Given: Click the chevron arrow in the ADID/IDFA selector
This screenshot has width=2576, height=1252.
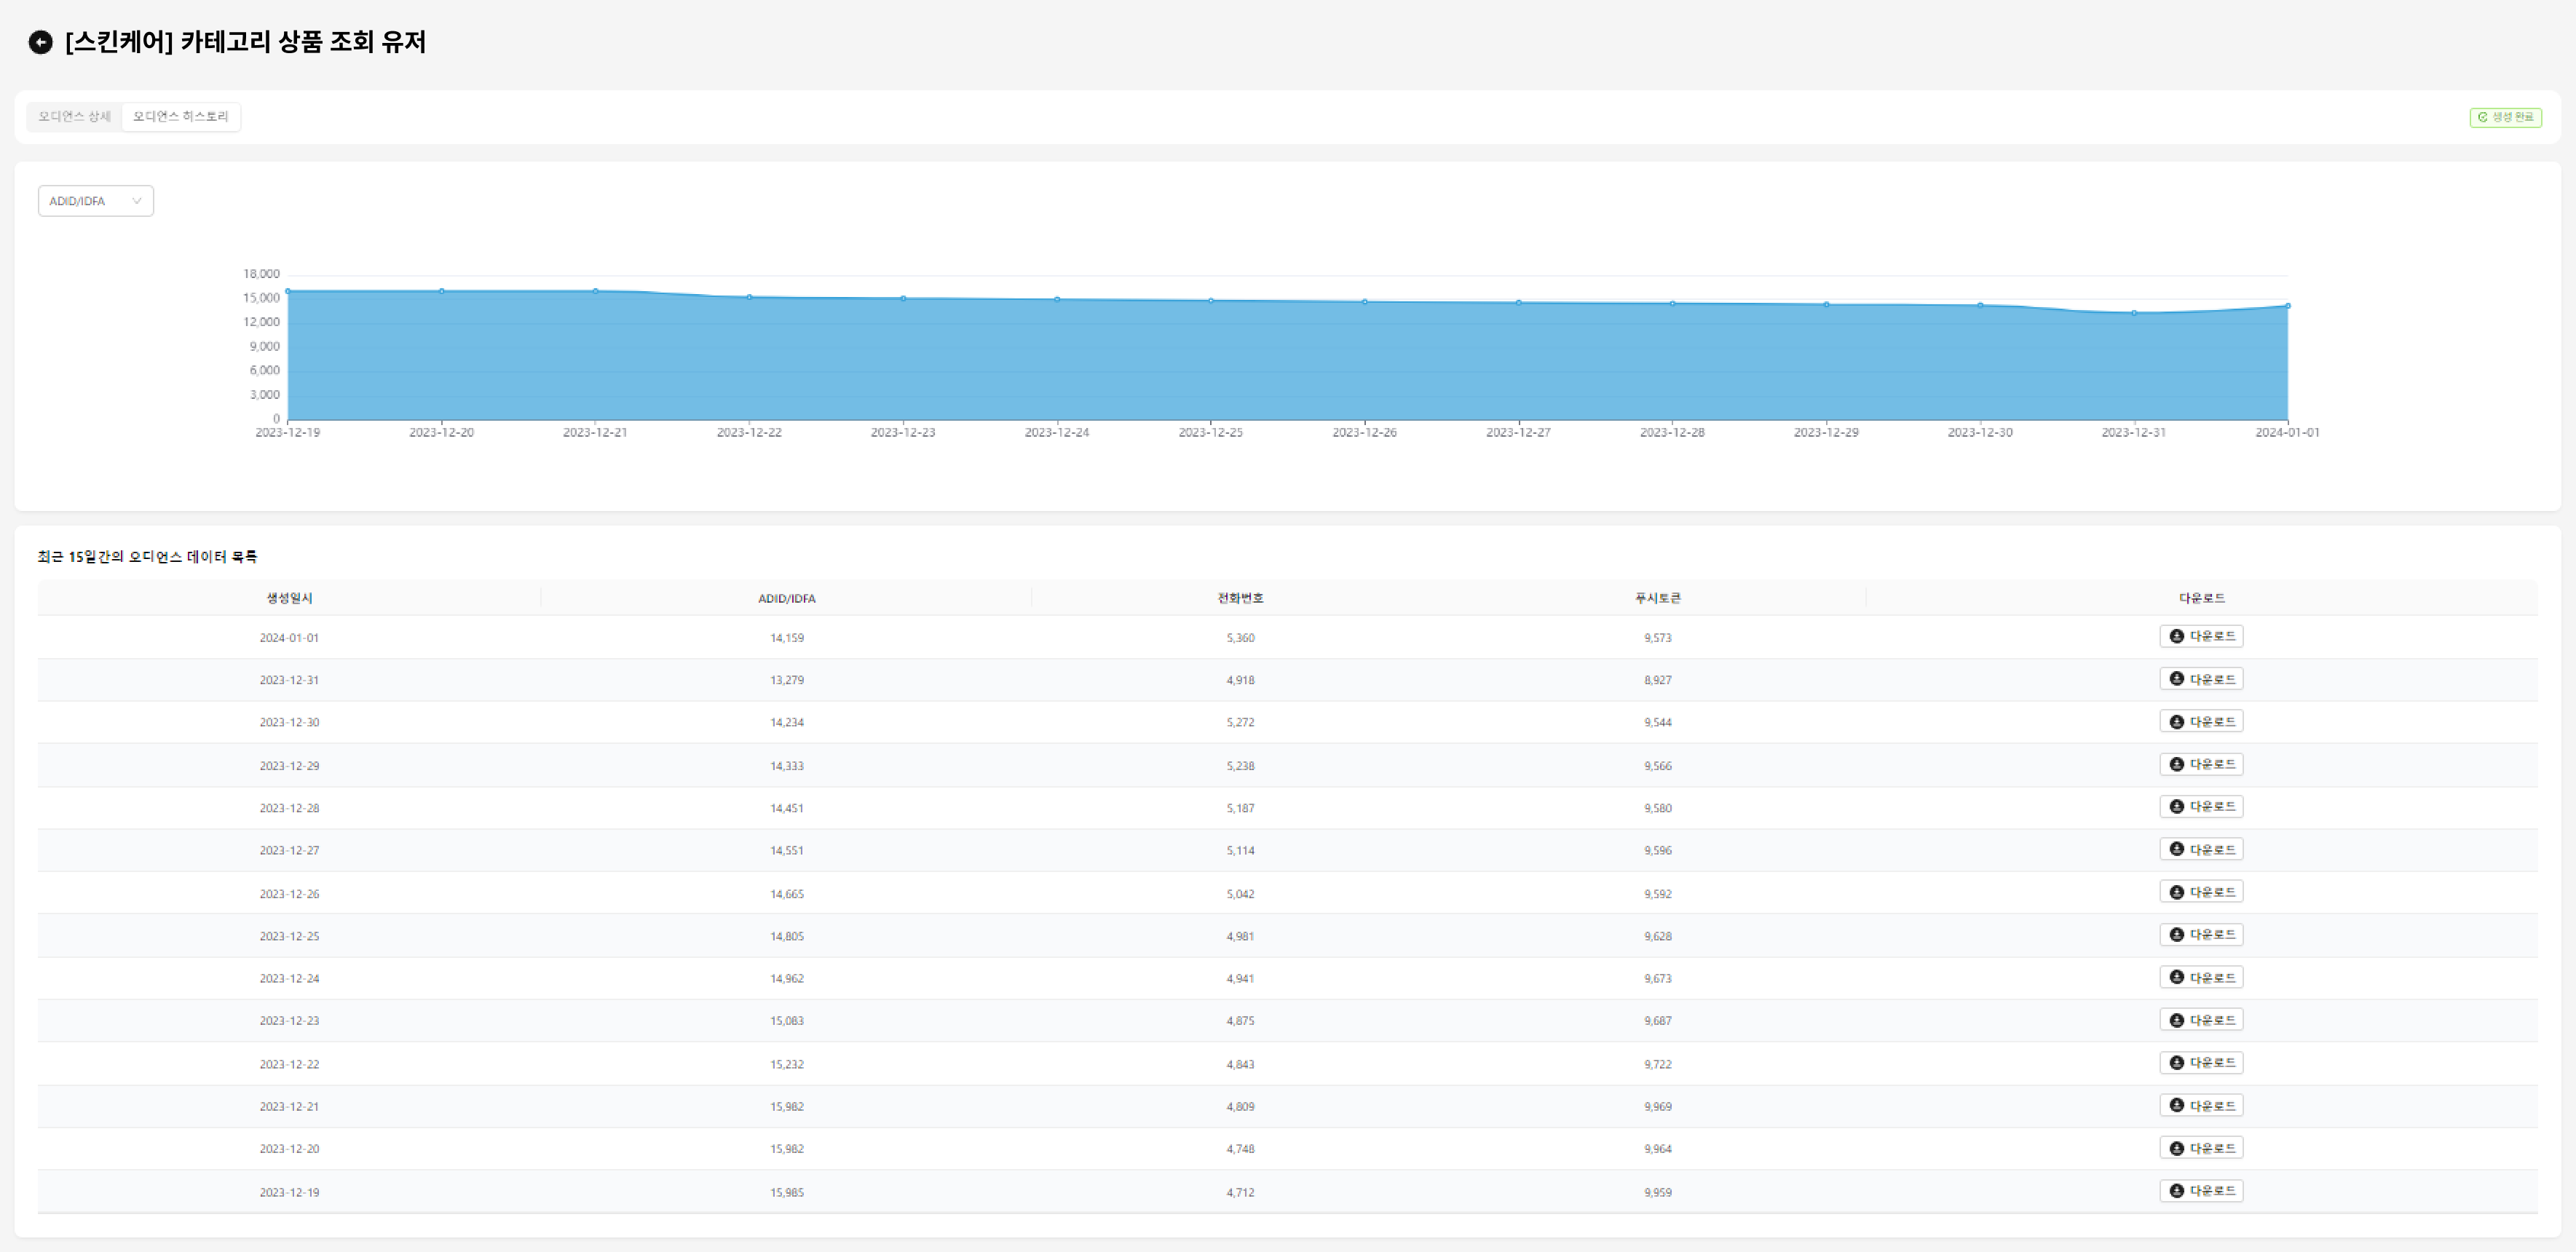Looking at the screenshot, I should click(137, 201).
